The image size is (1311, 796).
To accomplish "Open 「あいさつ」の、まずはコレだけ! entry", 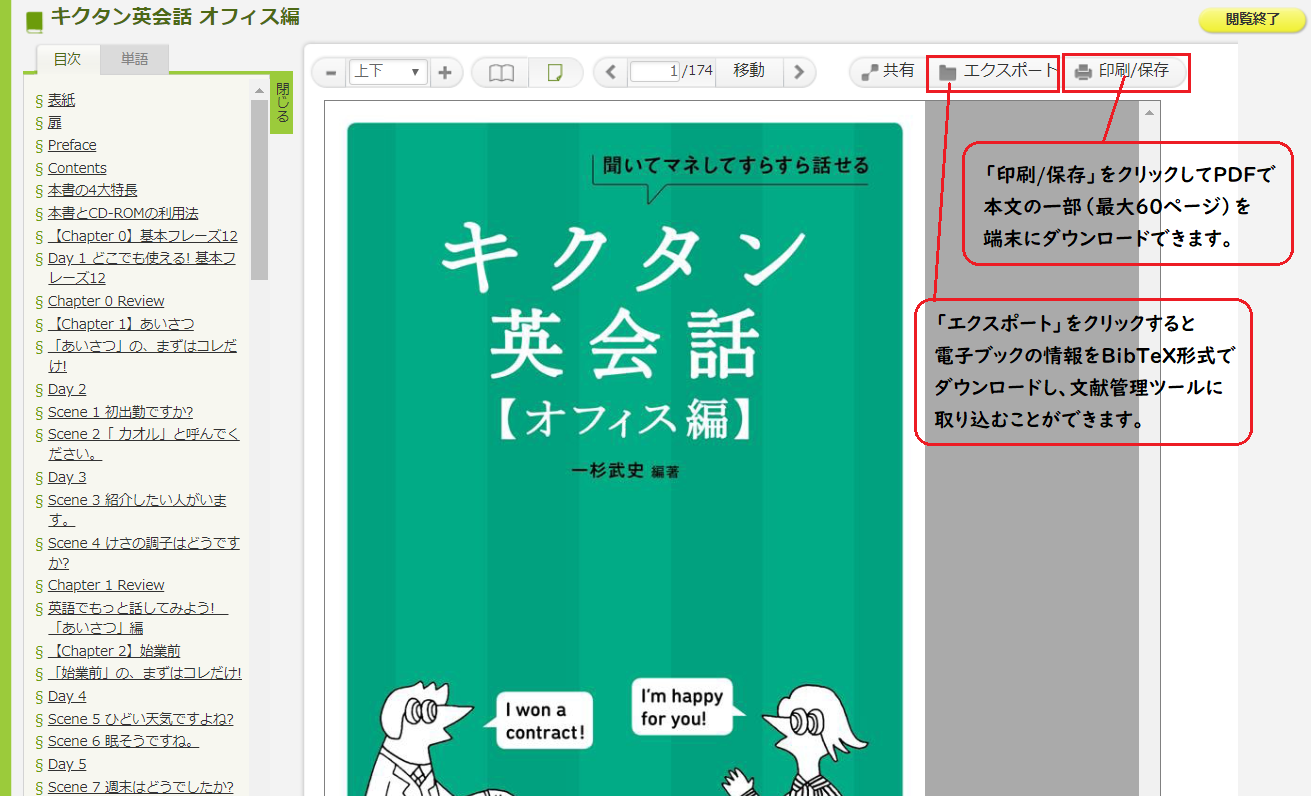I will (x=143, y=356).
